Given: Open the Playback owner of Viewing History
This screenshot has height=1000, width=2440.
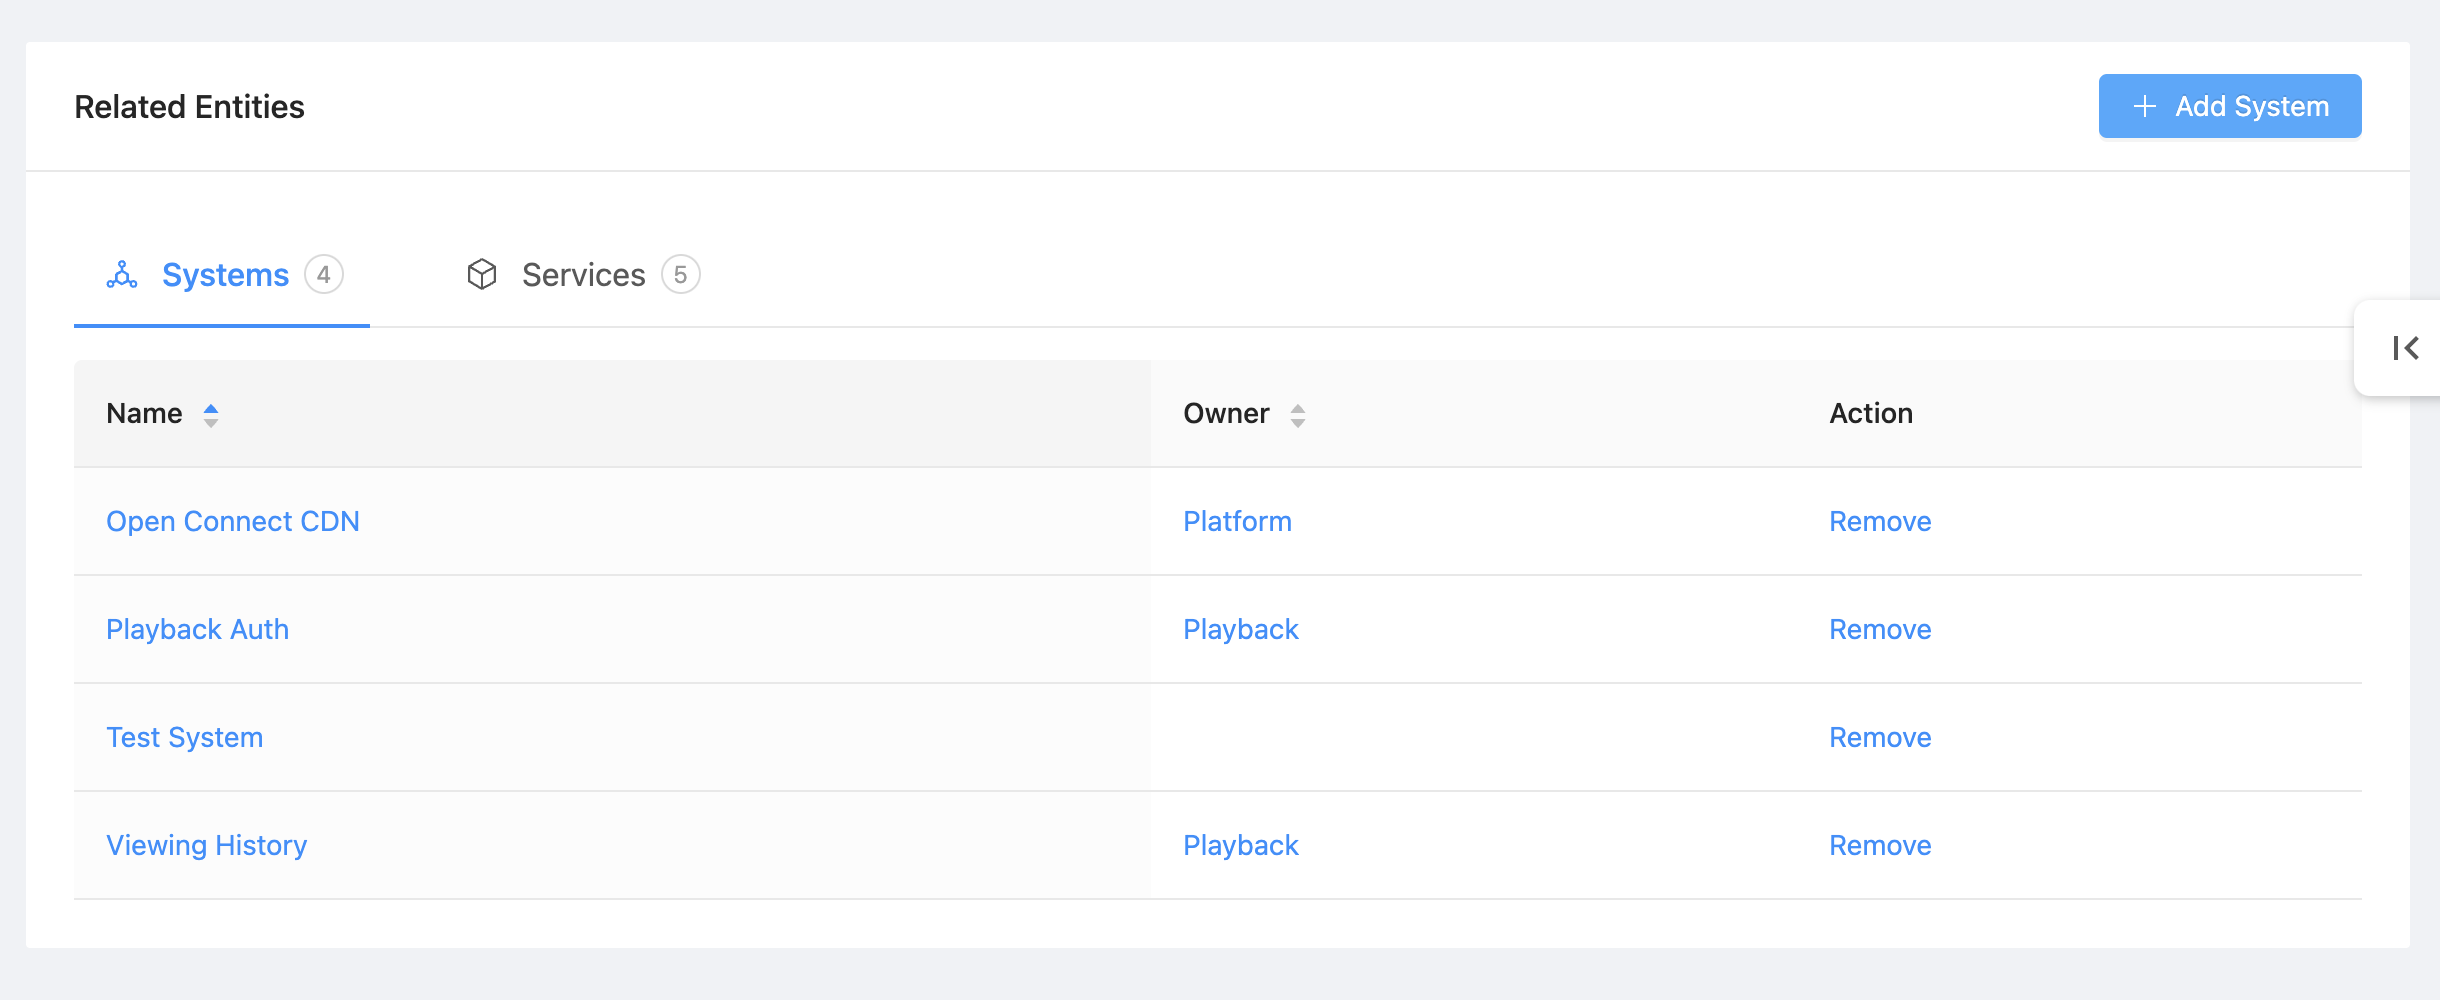Looking at the screenshot, I should 1241,845.
